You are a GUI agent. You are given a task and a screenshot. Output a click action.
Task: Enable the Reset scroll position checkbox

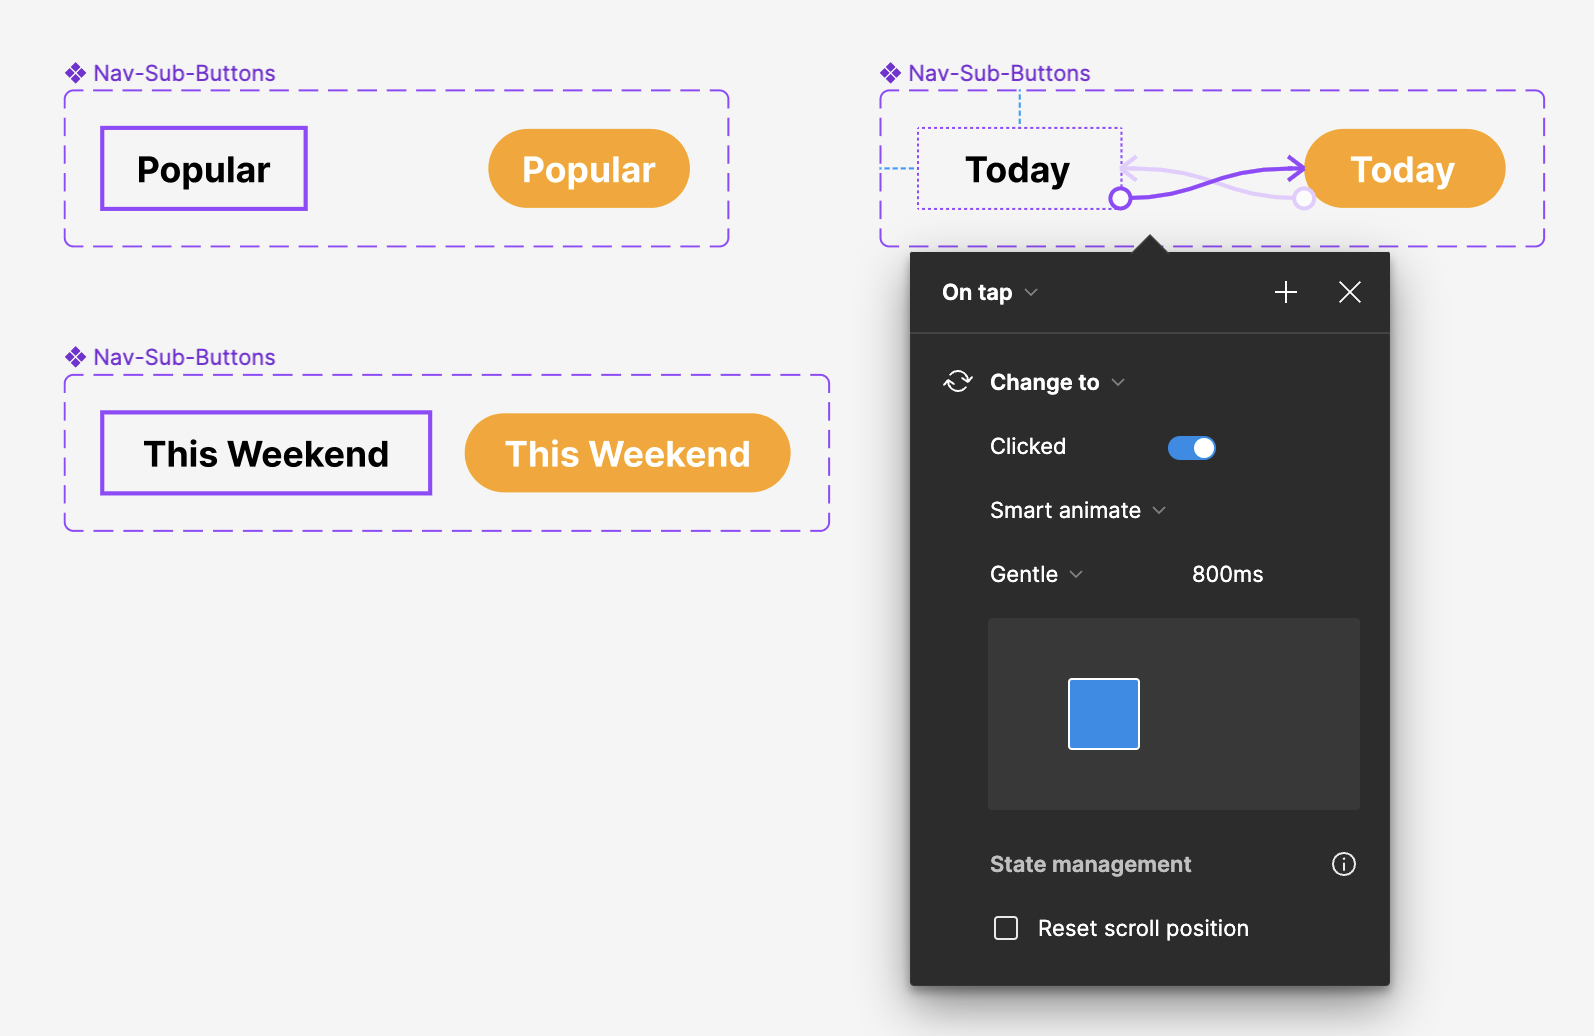pos(1006,928)
